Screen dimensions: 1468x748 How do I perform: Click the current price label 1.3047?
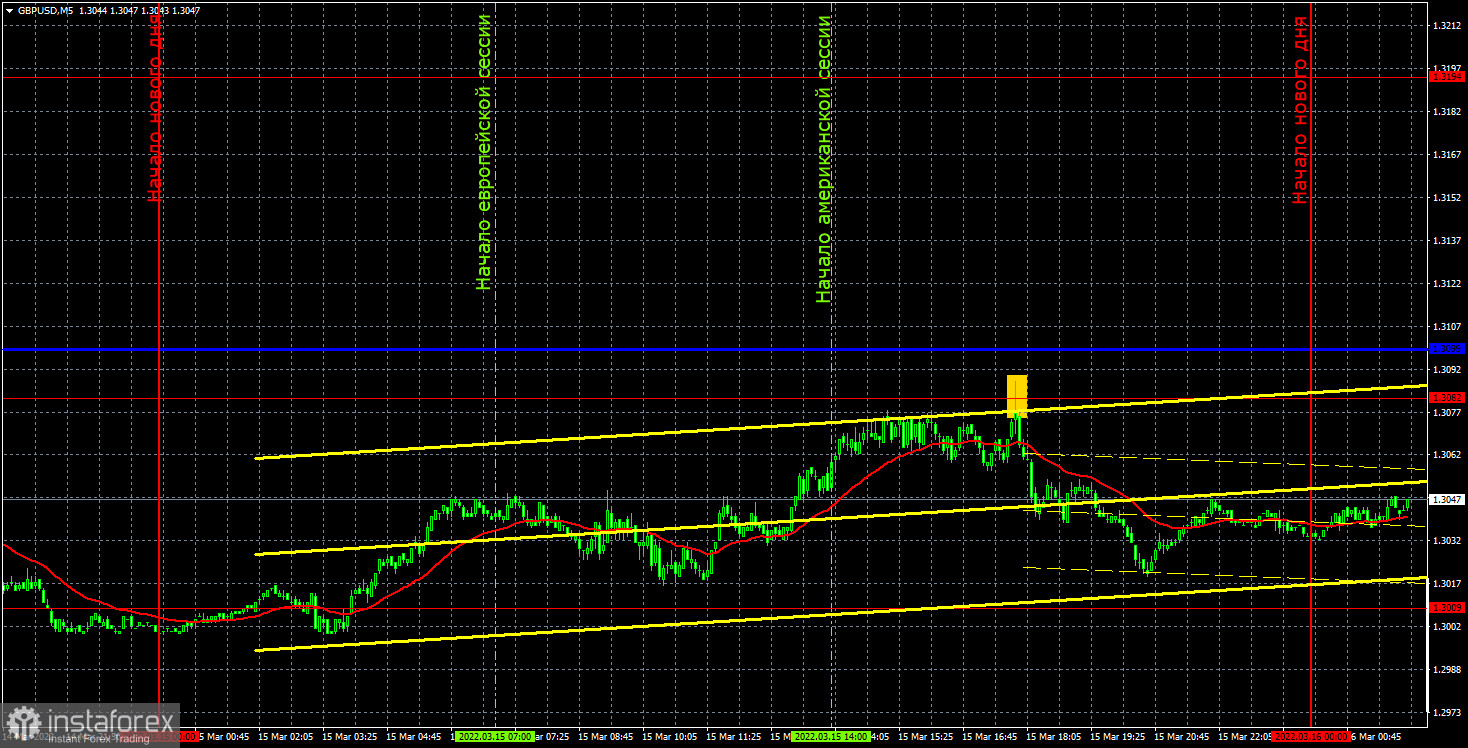pos(1447,498)
